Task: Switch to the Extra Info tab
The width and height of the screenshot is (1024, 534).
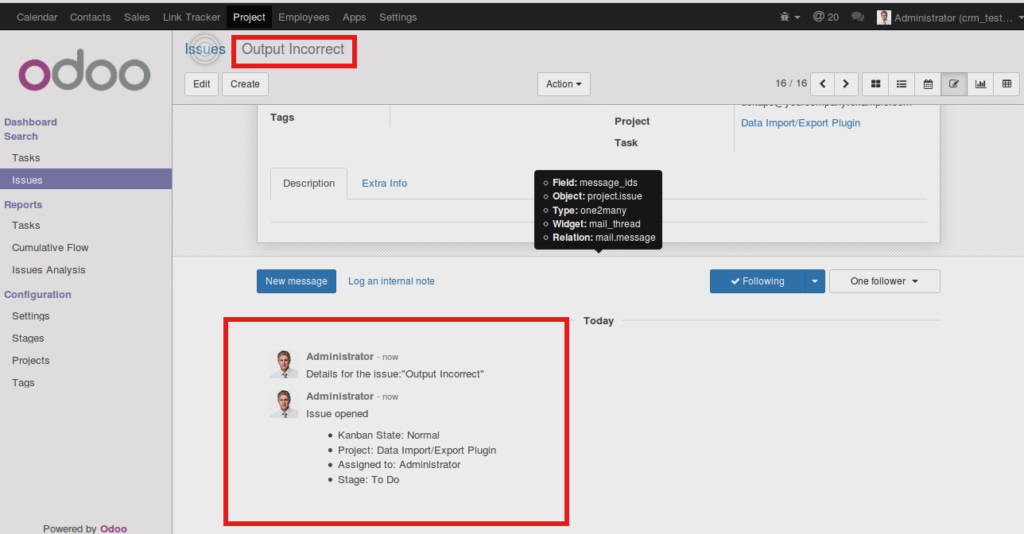Action: (384, 183)
